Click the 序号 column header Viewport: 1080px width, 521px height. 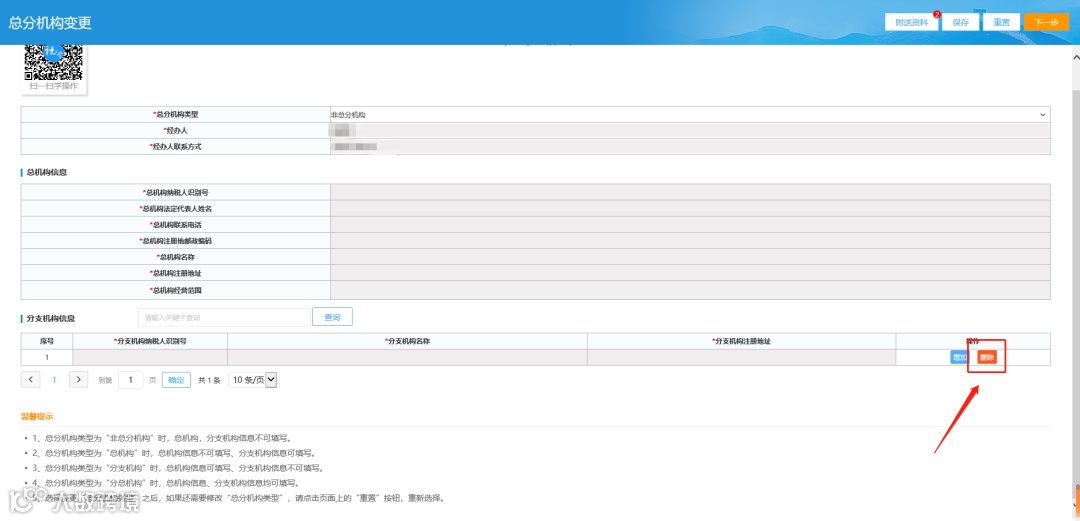click(47, 341)
